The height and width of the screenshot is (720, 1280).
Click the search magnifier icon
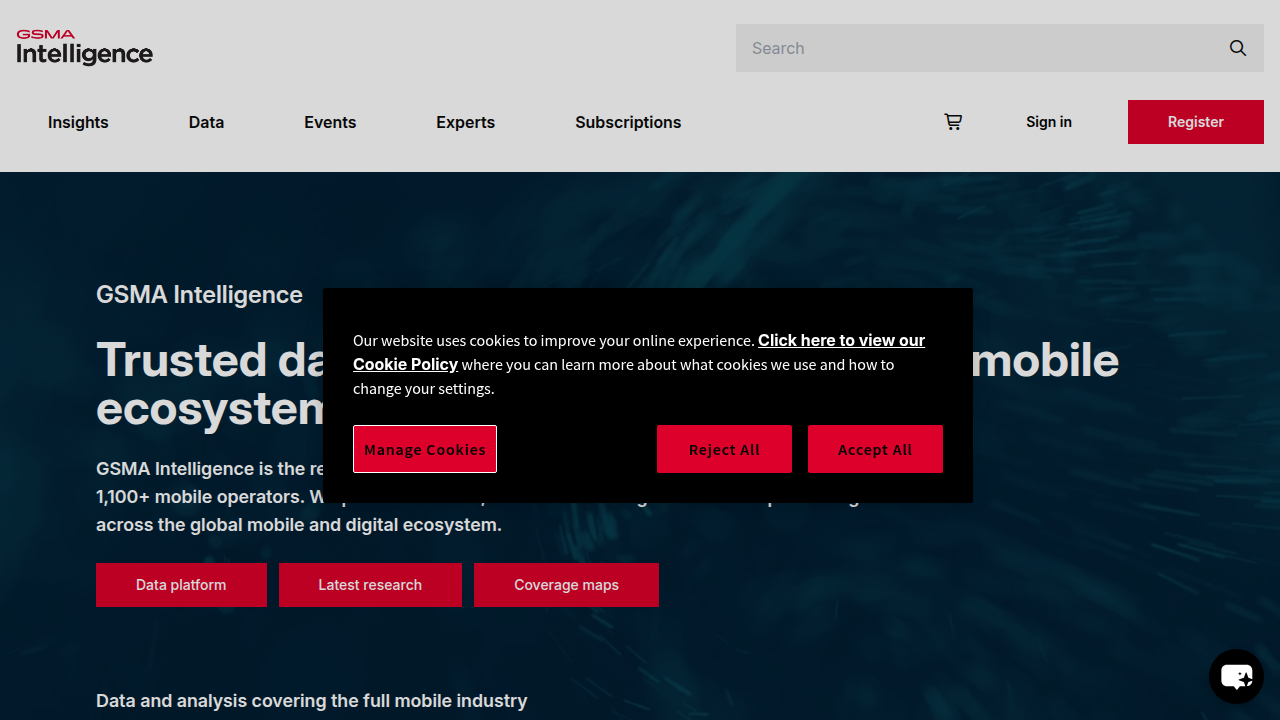[1238, 48]
